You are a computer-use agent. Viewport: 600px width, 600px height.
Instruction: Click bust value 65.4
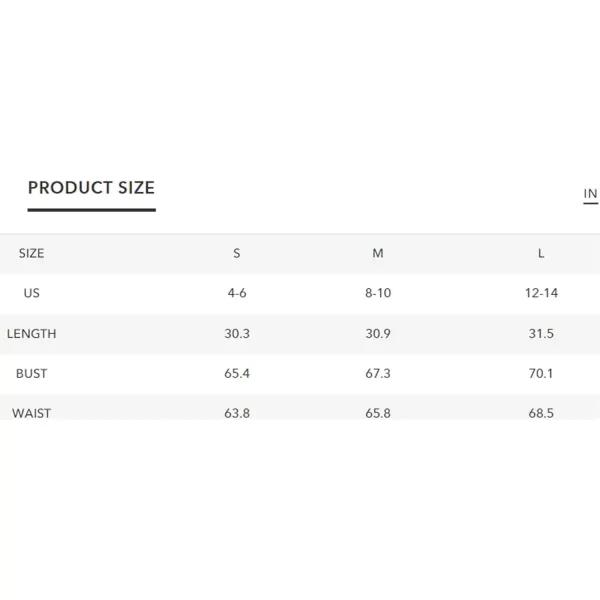[x=237, y=373]
